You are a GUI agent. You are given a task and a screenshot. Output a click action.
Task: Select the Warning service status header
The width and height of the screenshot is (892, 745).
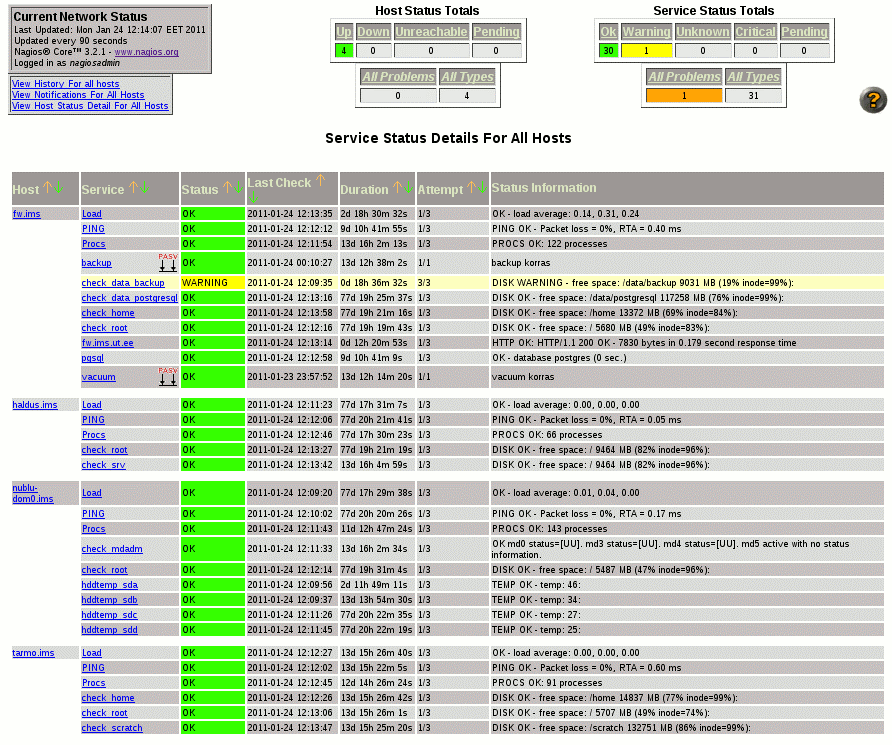pyautogui.click(x=646, y=32)
